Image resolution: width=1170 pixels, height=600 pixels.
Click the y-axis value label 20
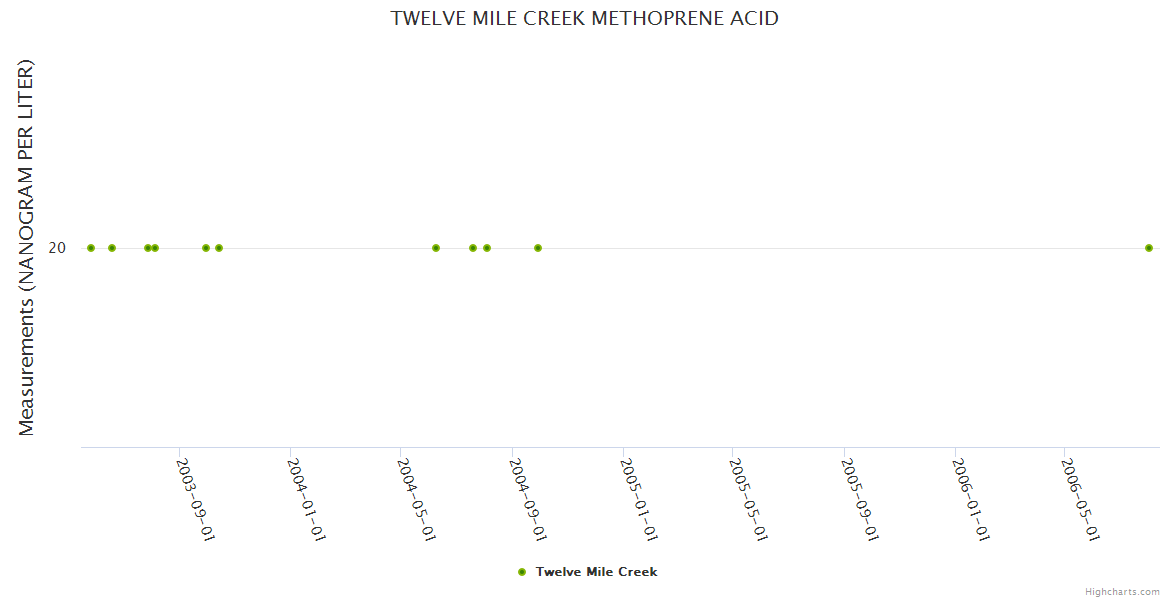point(57,248)
